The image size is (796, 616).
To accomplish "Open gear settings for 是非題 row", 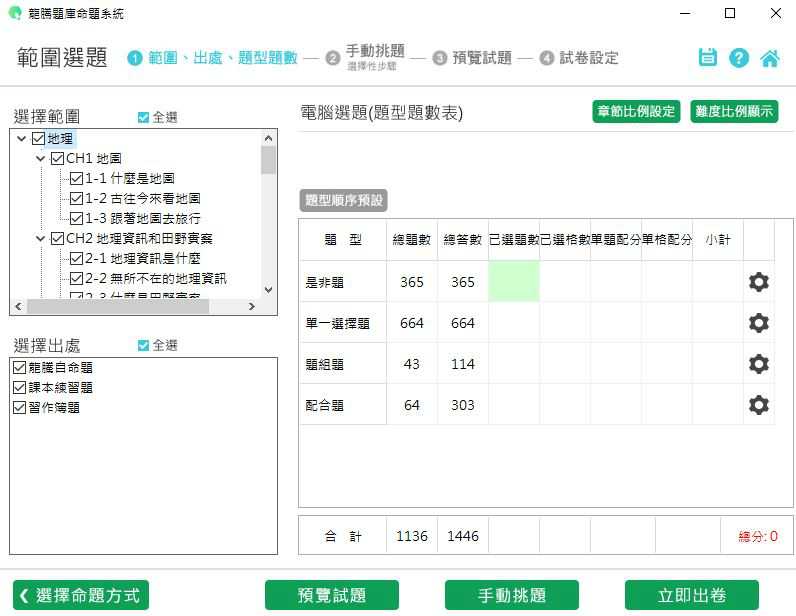I will (x=758, y=282).
